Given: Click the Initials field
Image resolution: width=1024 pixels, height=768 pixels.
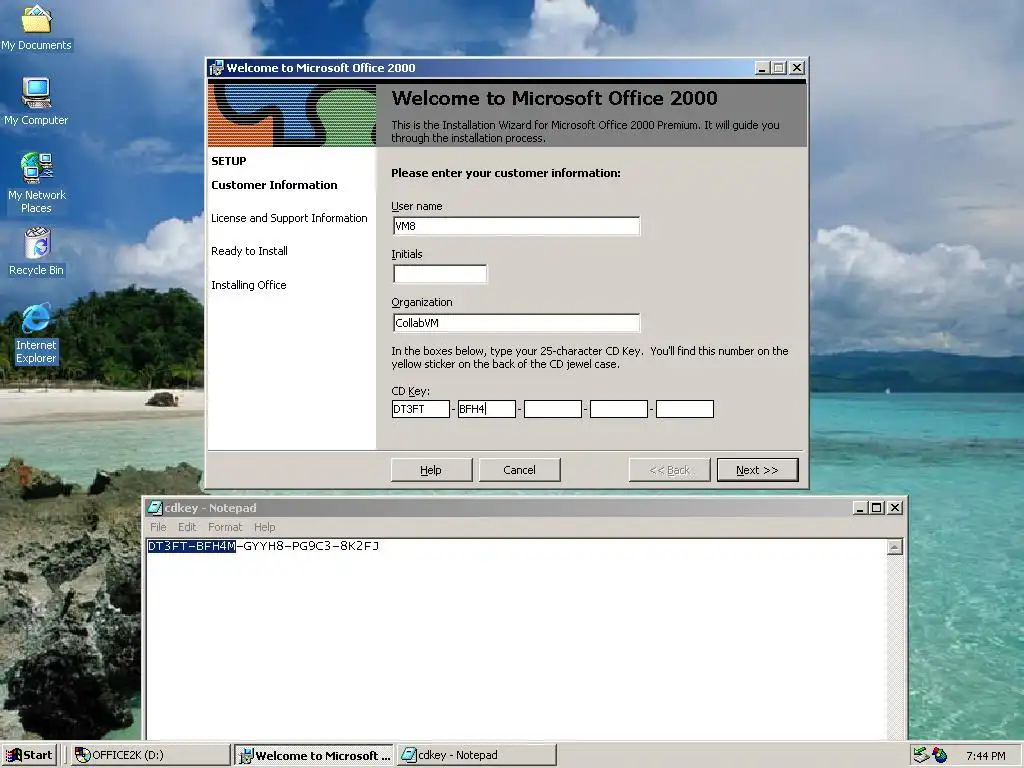Looking at the screenshot, I should pyautogui.click(x=440, y=274).
